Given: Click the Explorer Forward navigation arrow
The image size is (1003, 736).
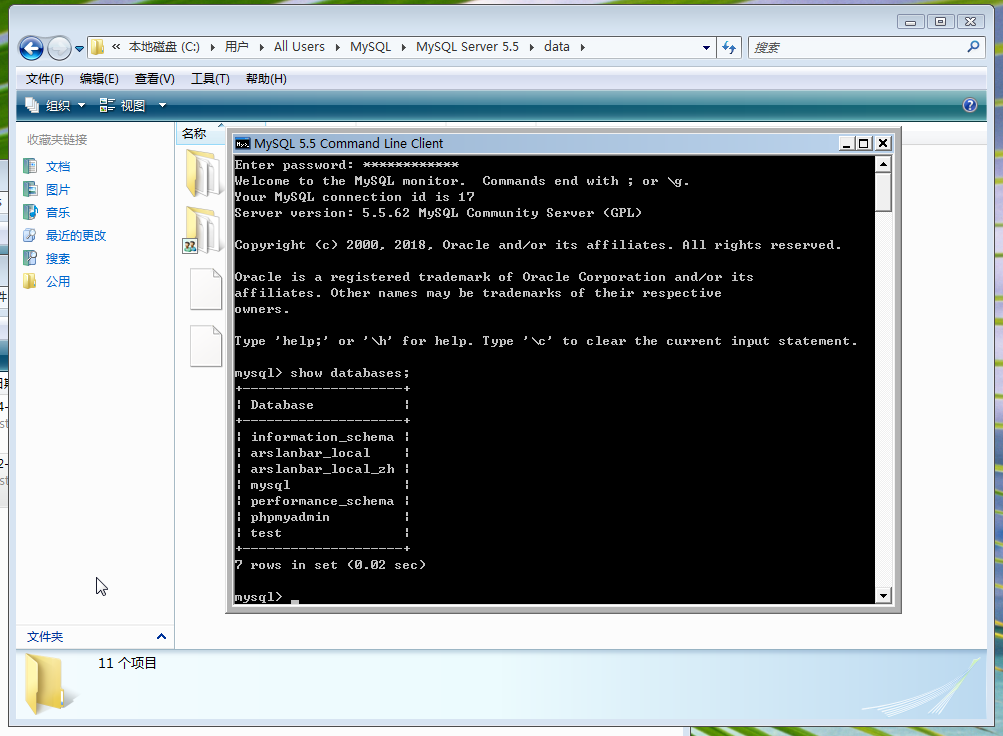Looking at the screenshot, I should coord(59,48).
